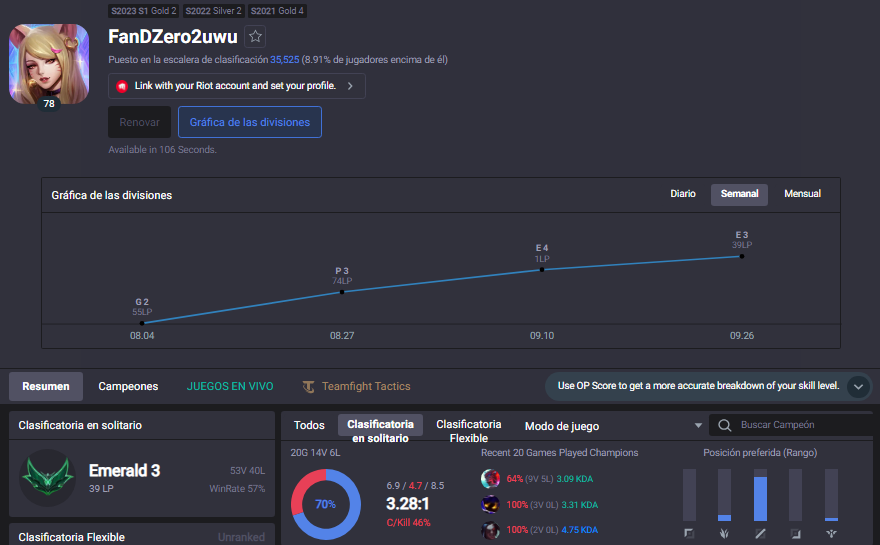Click the C/Kill 46% stat
Viewport: 880px width, 545px height.
click(x=409, y=523)
